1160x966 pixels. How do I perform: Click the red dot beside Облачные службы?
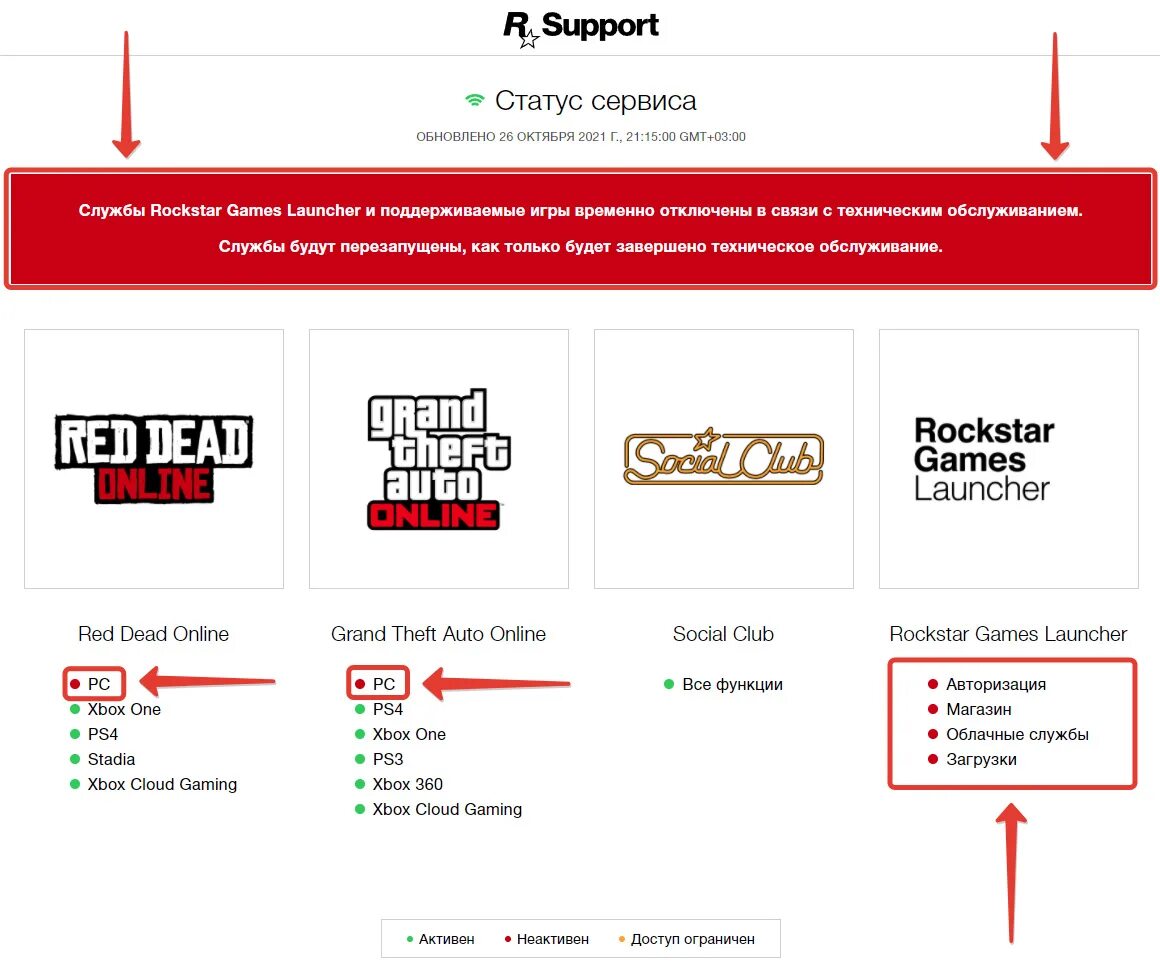[933, 734]
